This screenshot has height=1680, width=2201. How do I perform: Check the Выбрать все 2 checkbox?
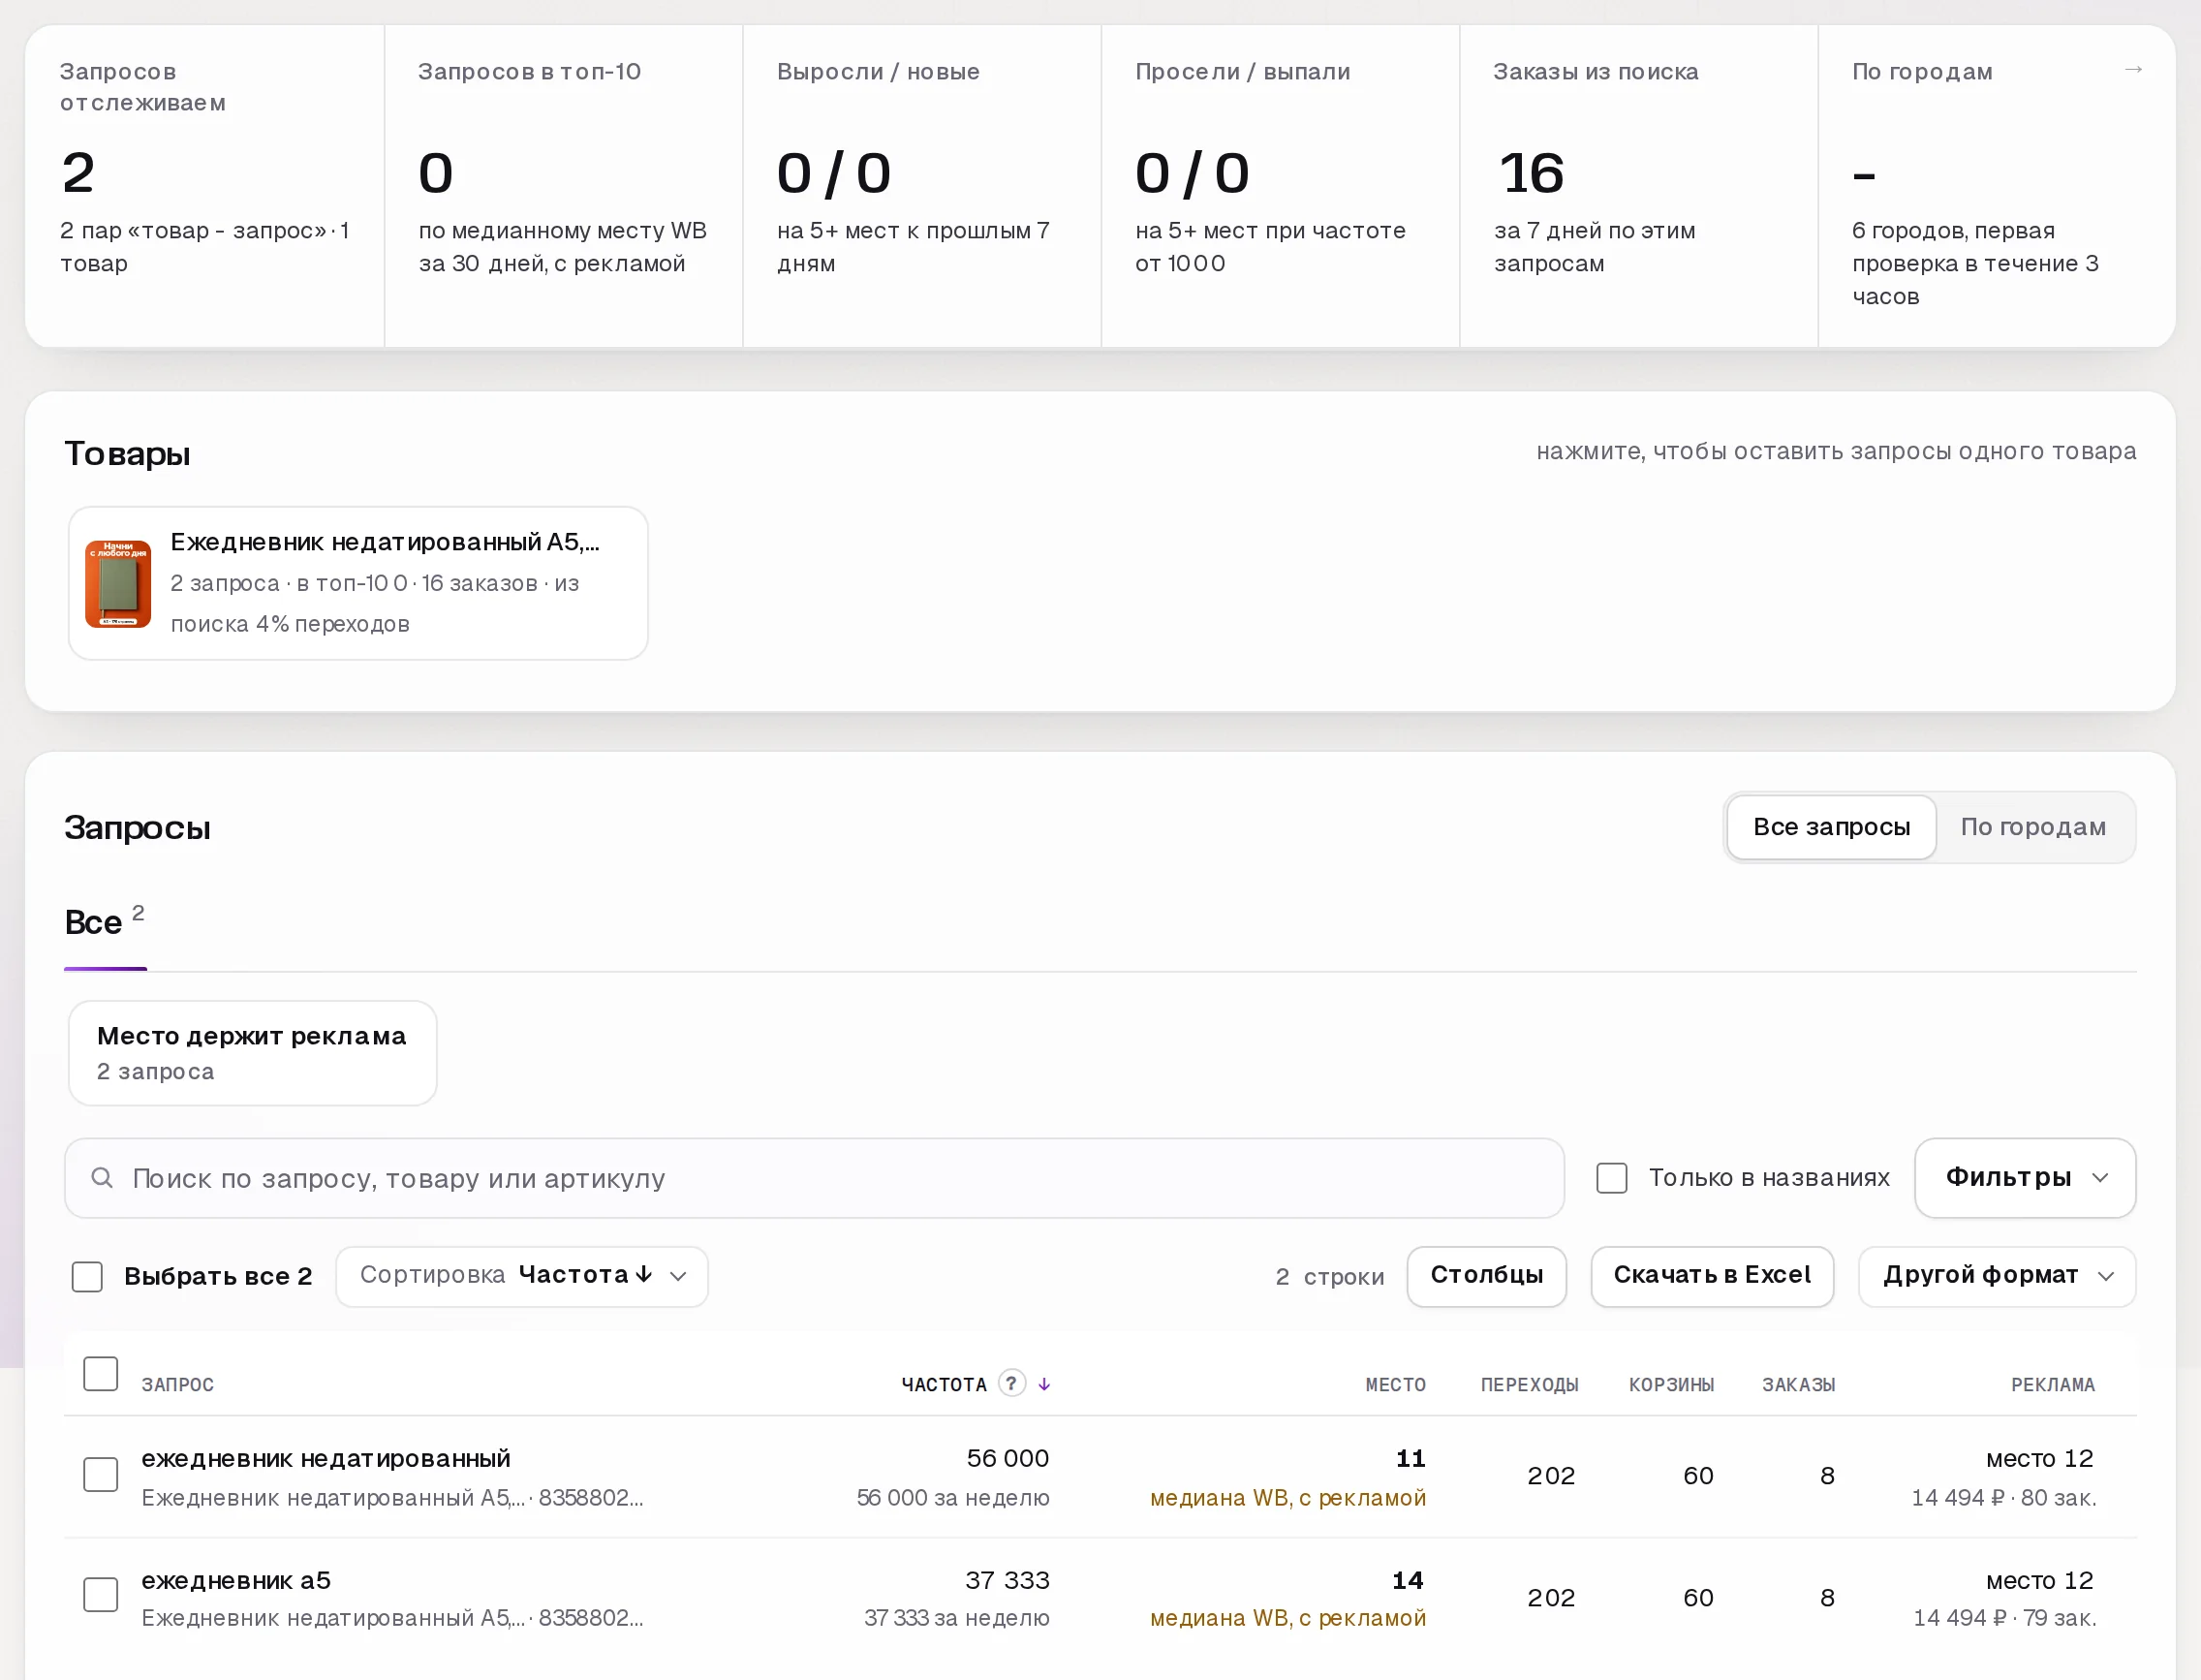(87, 1276)
